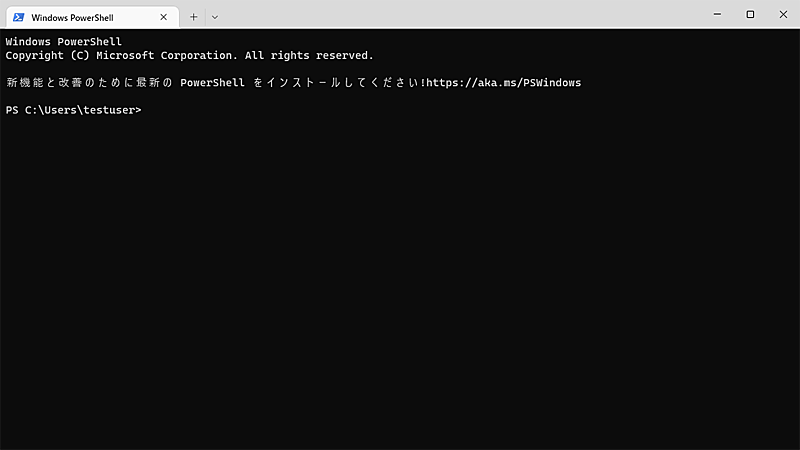Expand the new tab profile dropdown chevron

(215, 17)
